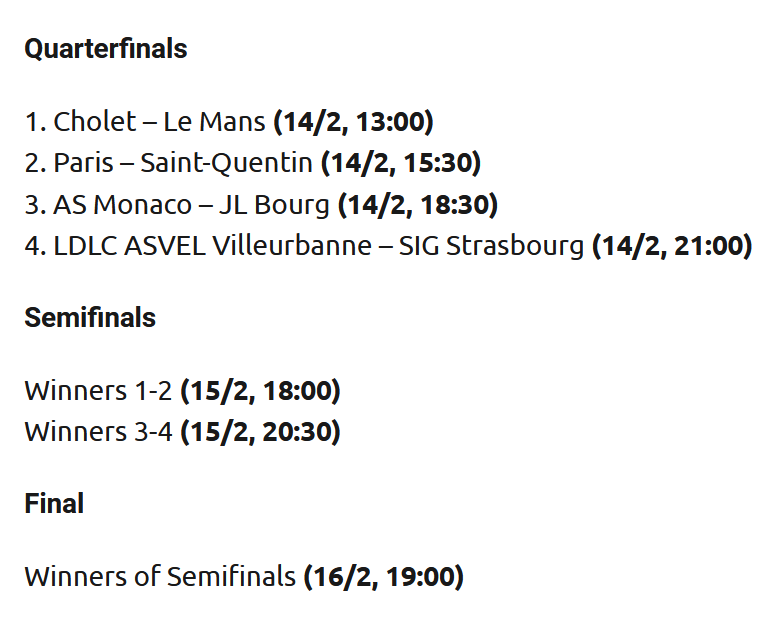Screen dimensions: 778x622
Task: Click the SIG Strasbourg team name
Action: [x=491, y=246]
